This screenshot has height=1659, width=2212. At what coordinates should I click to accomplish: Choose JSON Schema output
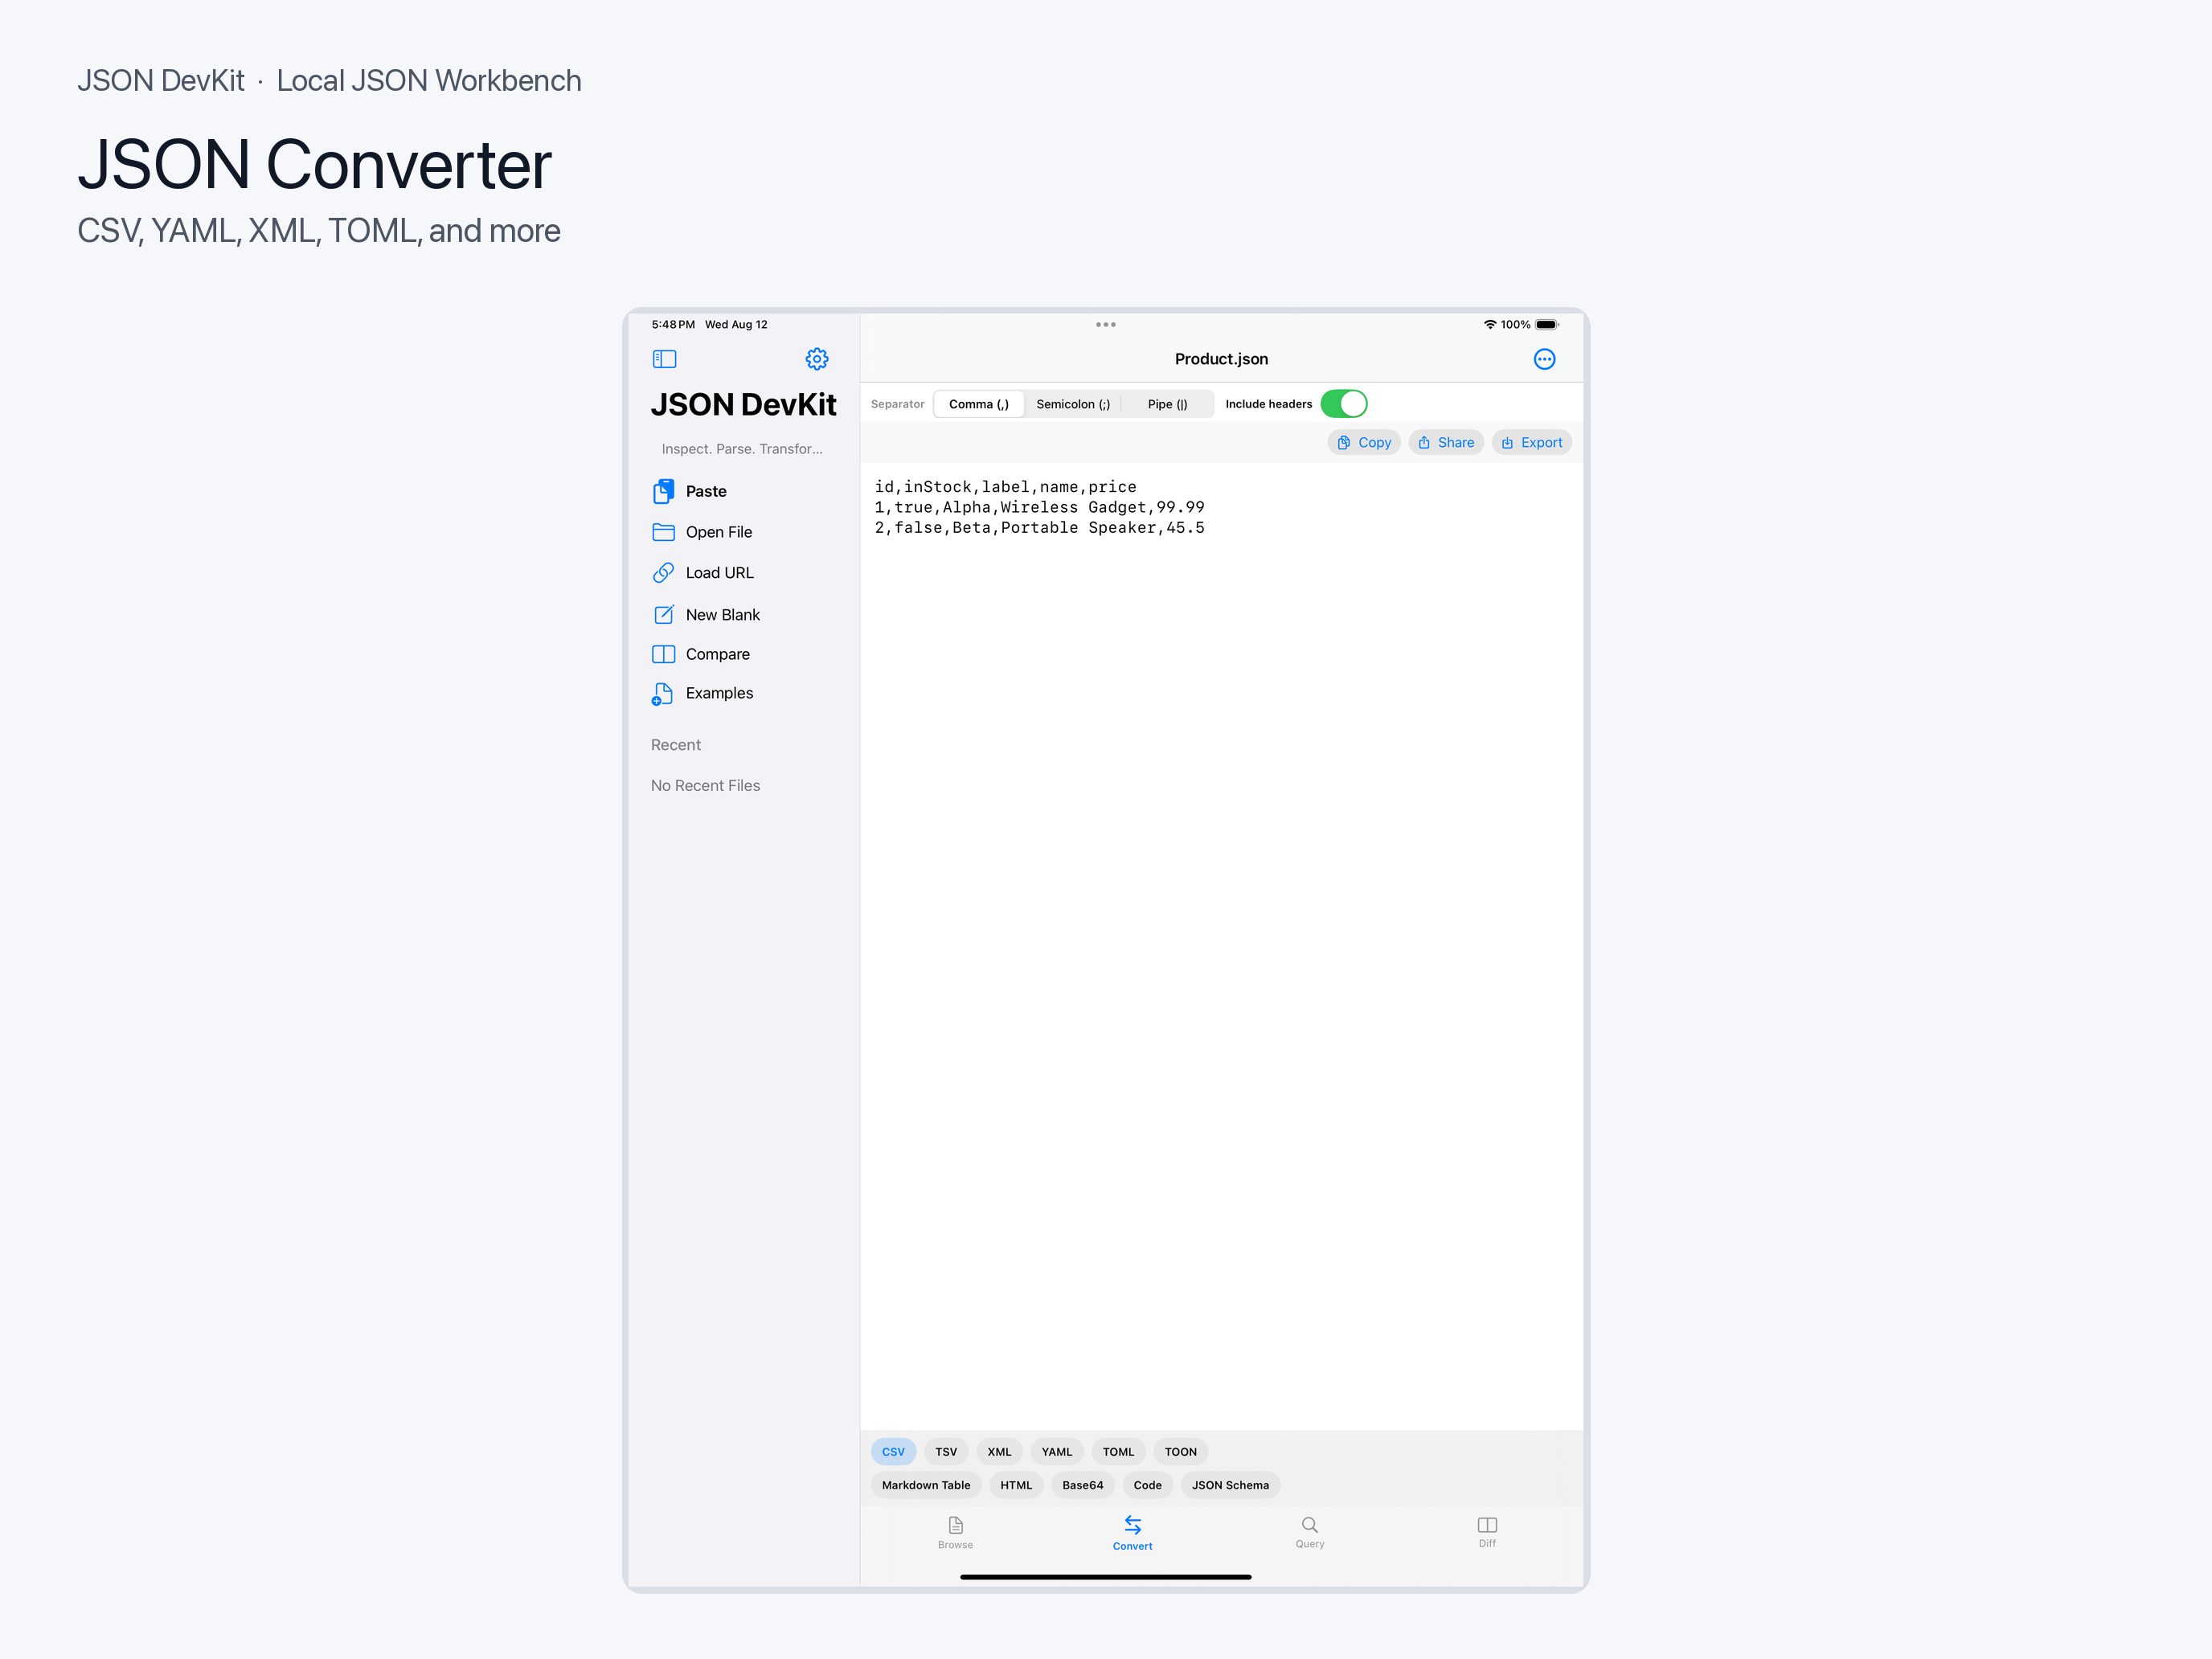click(x=1230, y=1485)
